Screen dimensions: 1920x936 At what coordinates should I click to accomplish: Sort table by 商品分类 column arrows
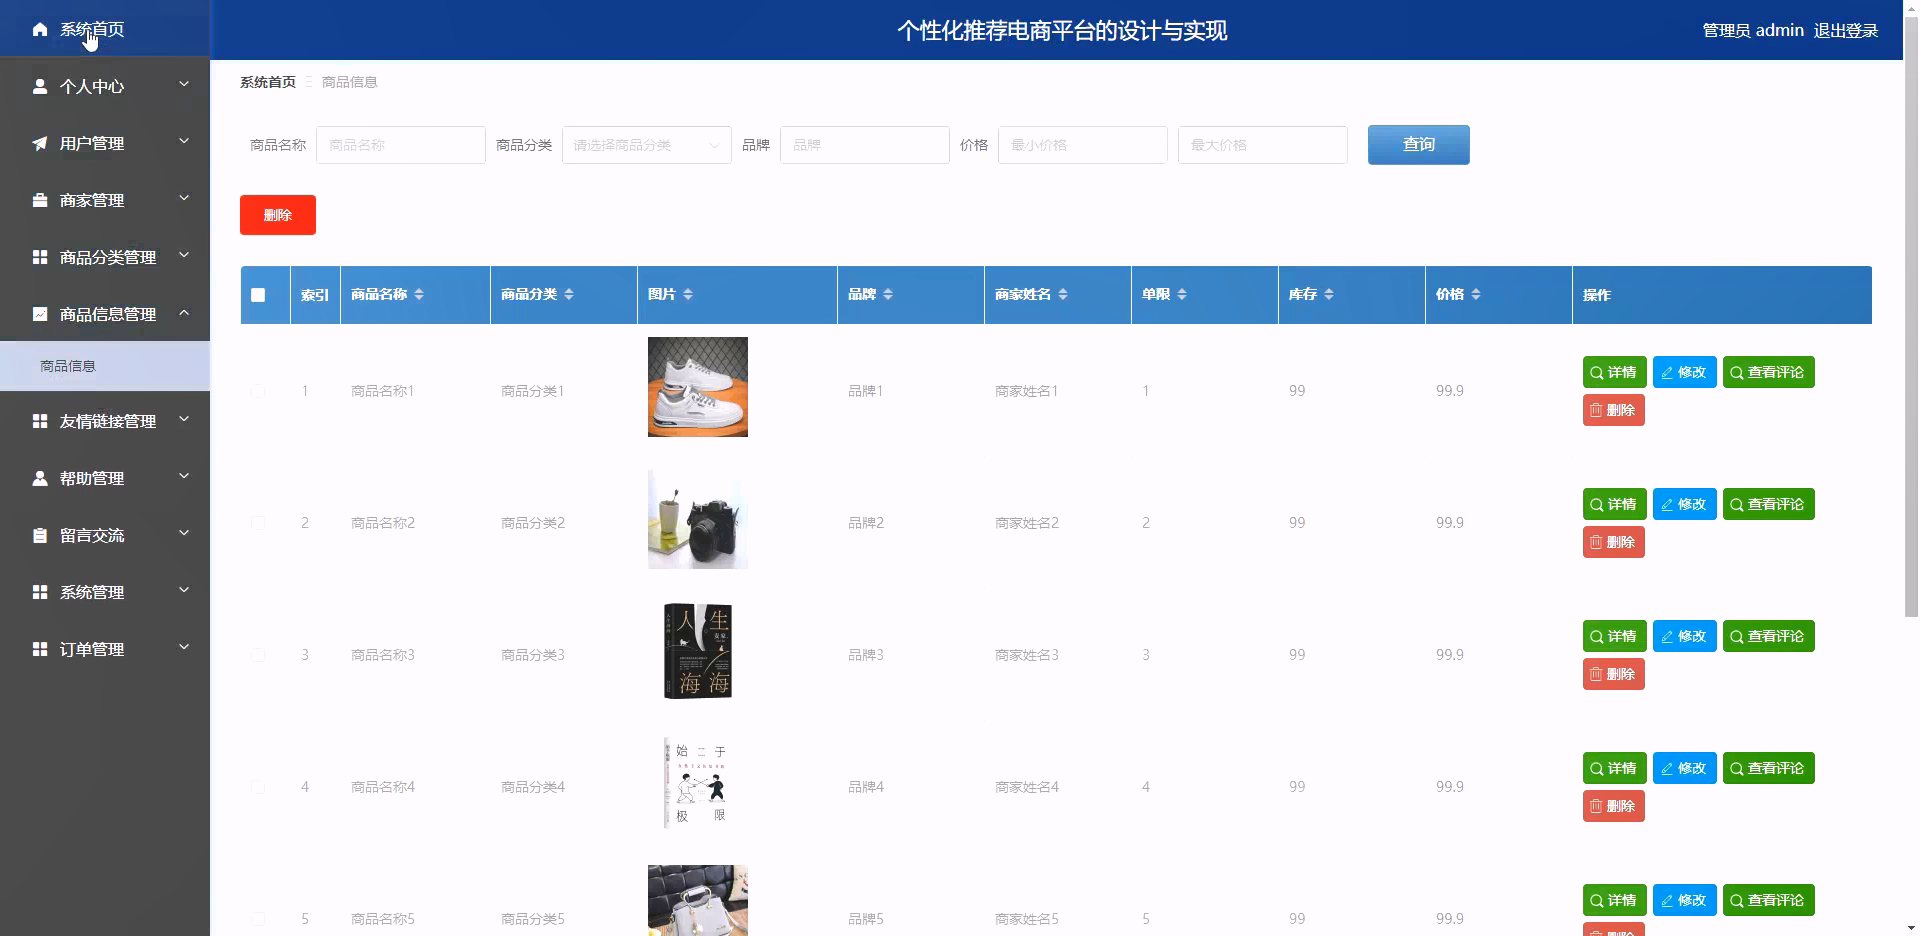[569, 294]
